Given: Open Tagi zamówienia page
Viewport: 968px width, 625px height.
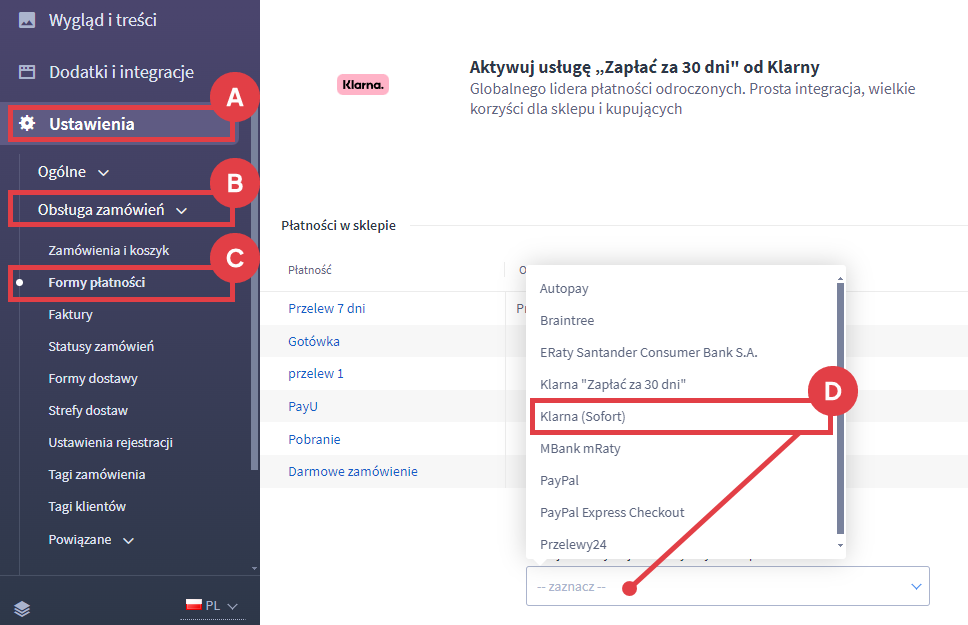Looking at the screenshot, I should (x=97, y=475).
